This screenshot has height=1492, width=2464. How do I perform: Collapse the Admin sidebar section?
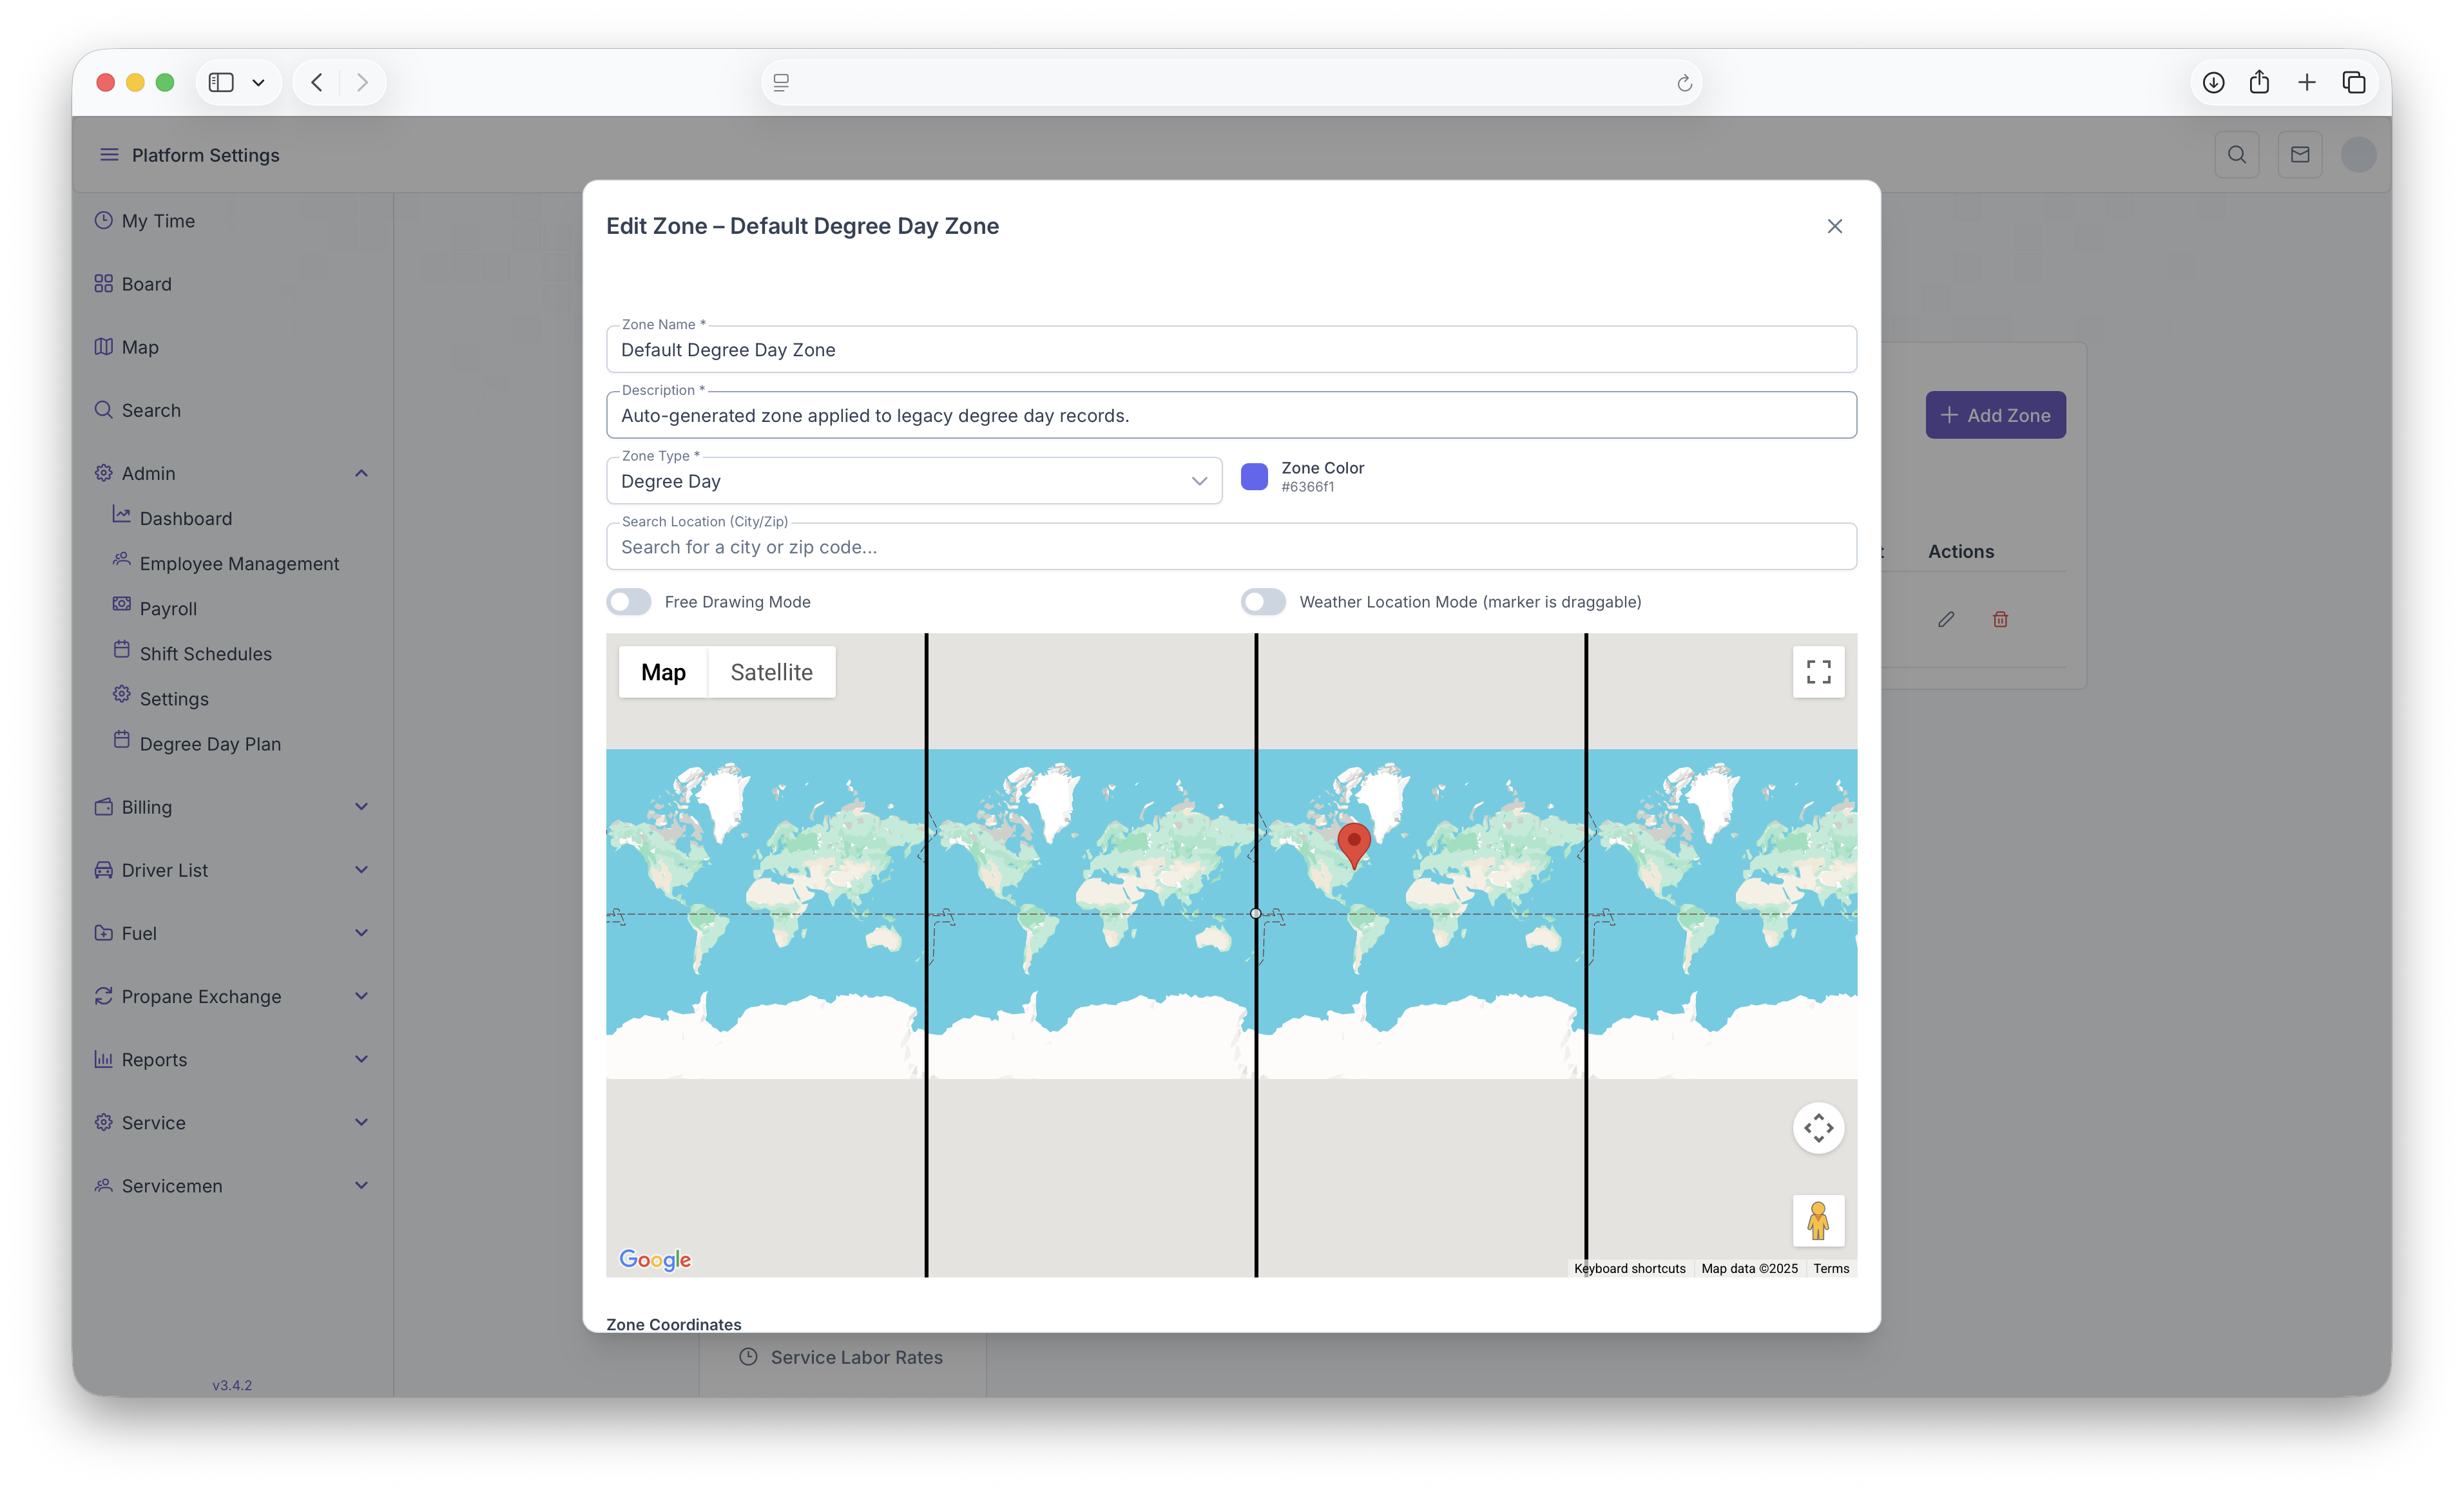(361, 473)
